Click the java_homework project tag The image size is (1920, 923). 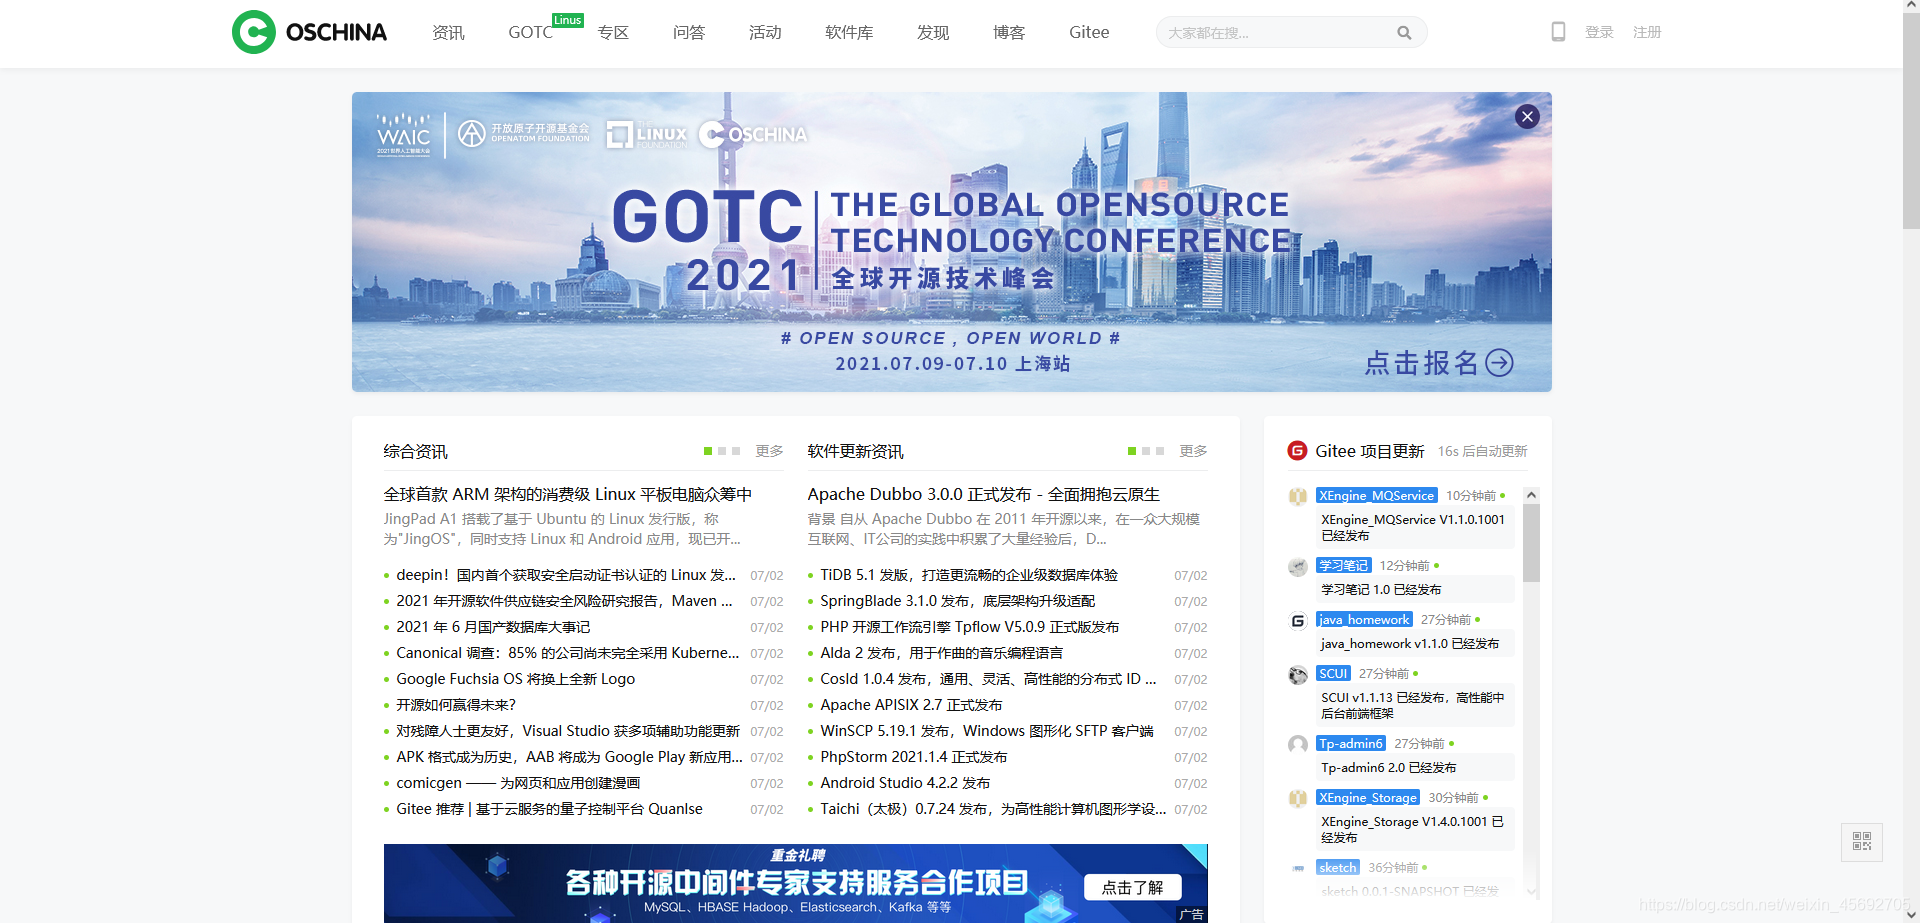point(1364,619)
